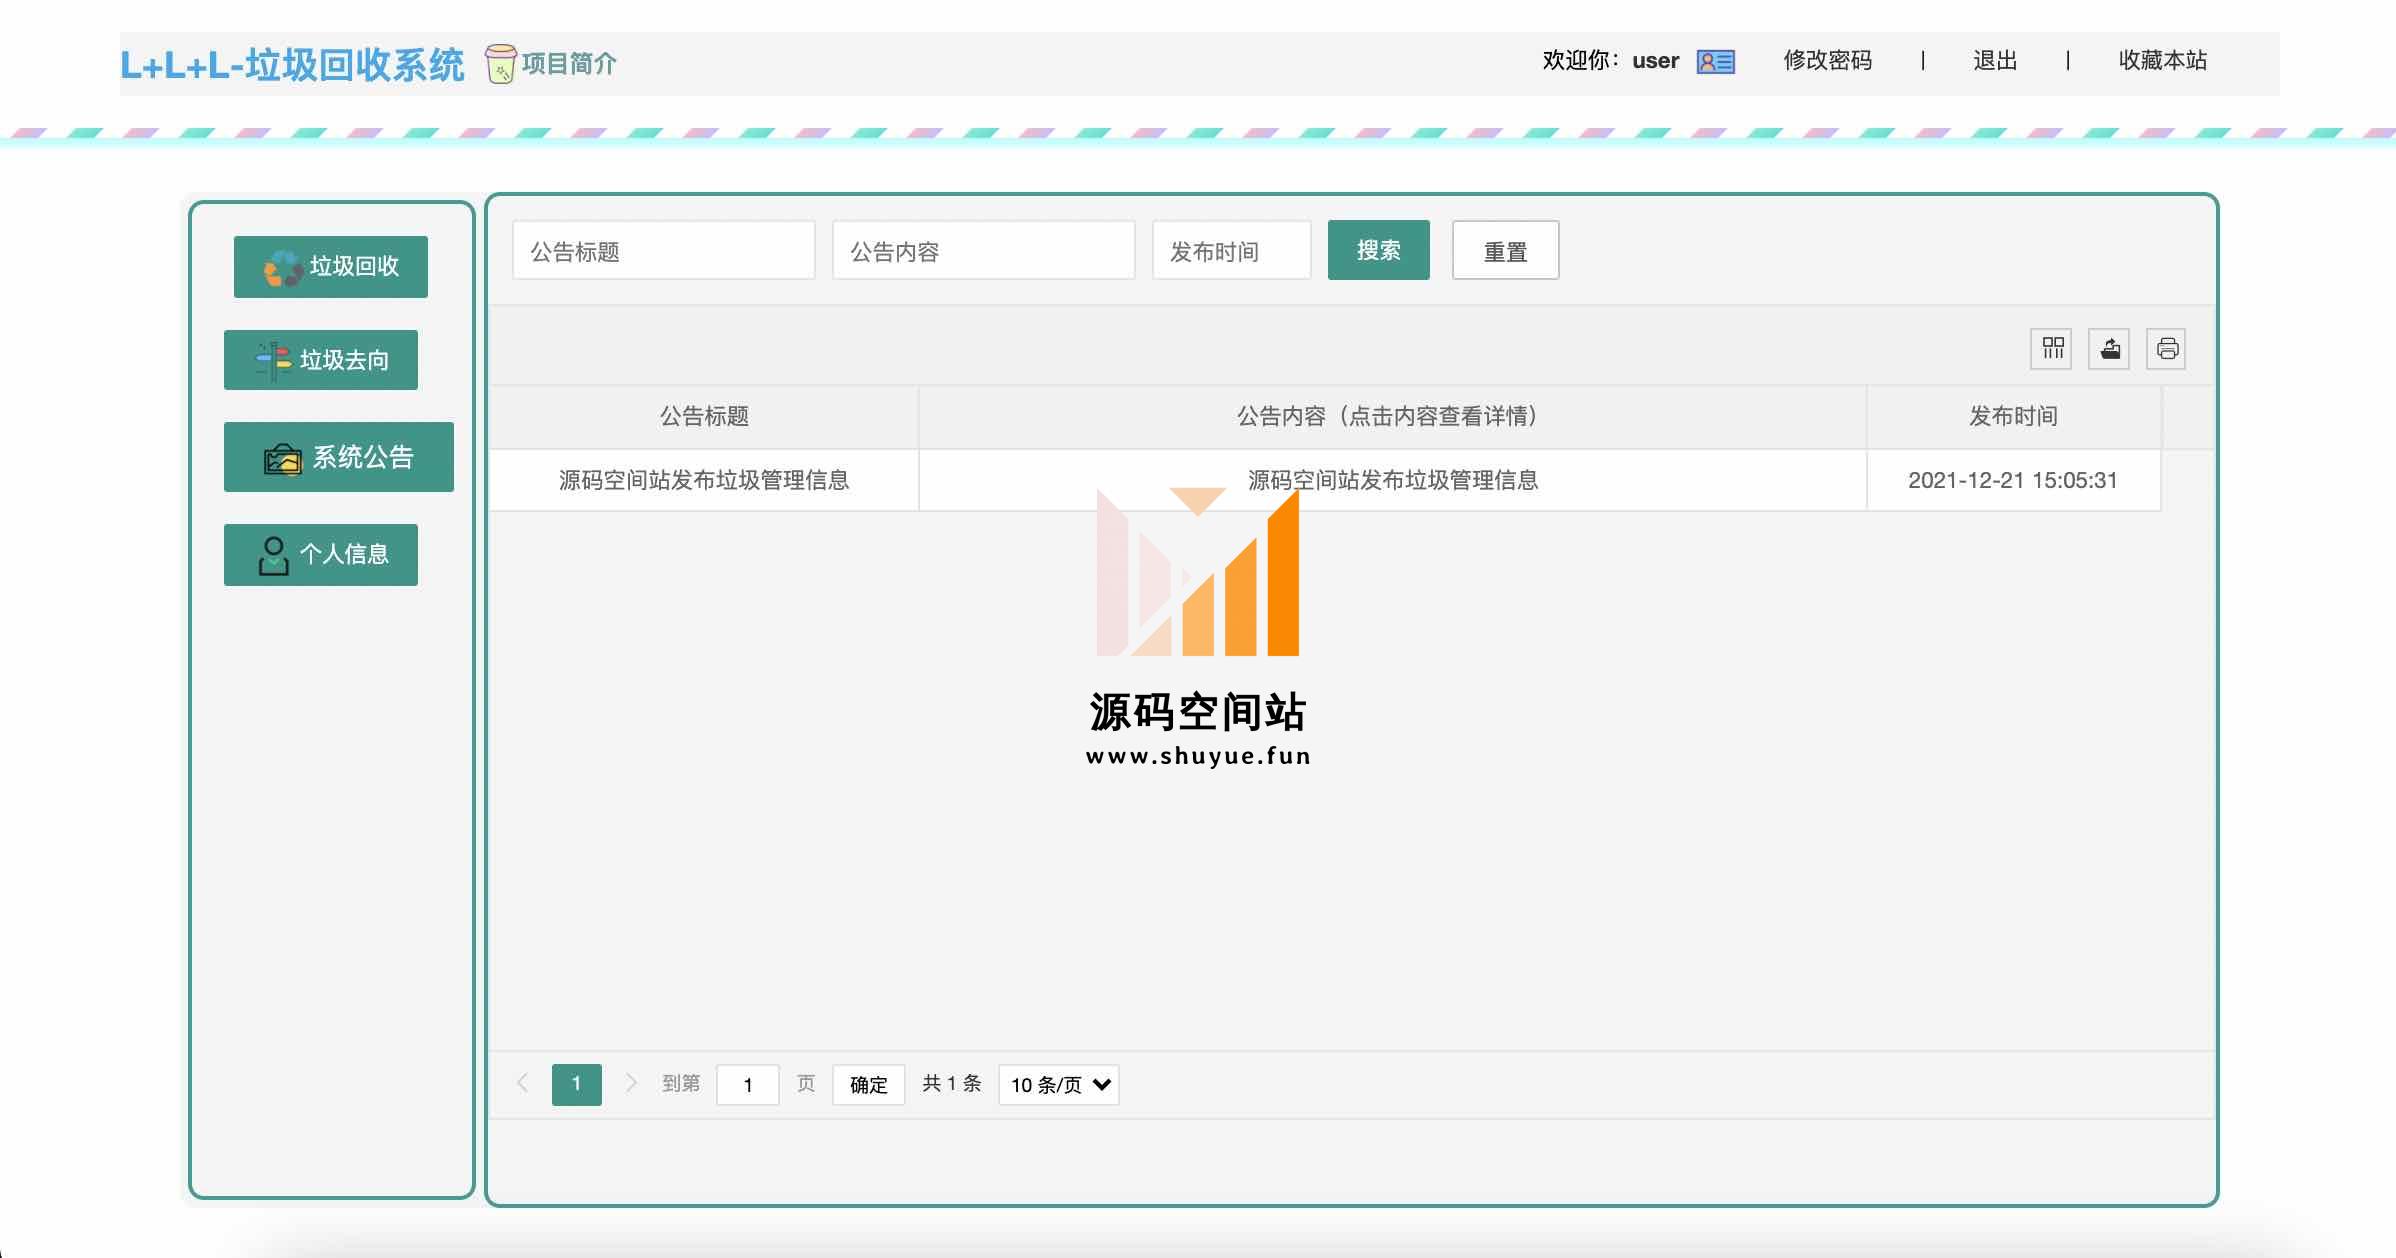Screen dimensions: 2396x1258
Task: Click the 公告内容 column header
Action: pos(1393,417)
